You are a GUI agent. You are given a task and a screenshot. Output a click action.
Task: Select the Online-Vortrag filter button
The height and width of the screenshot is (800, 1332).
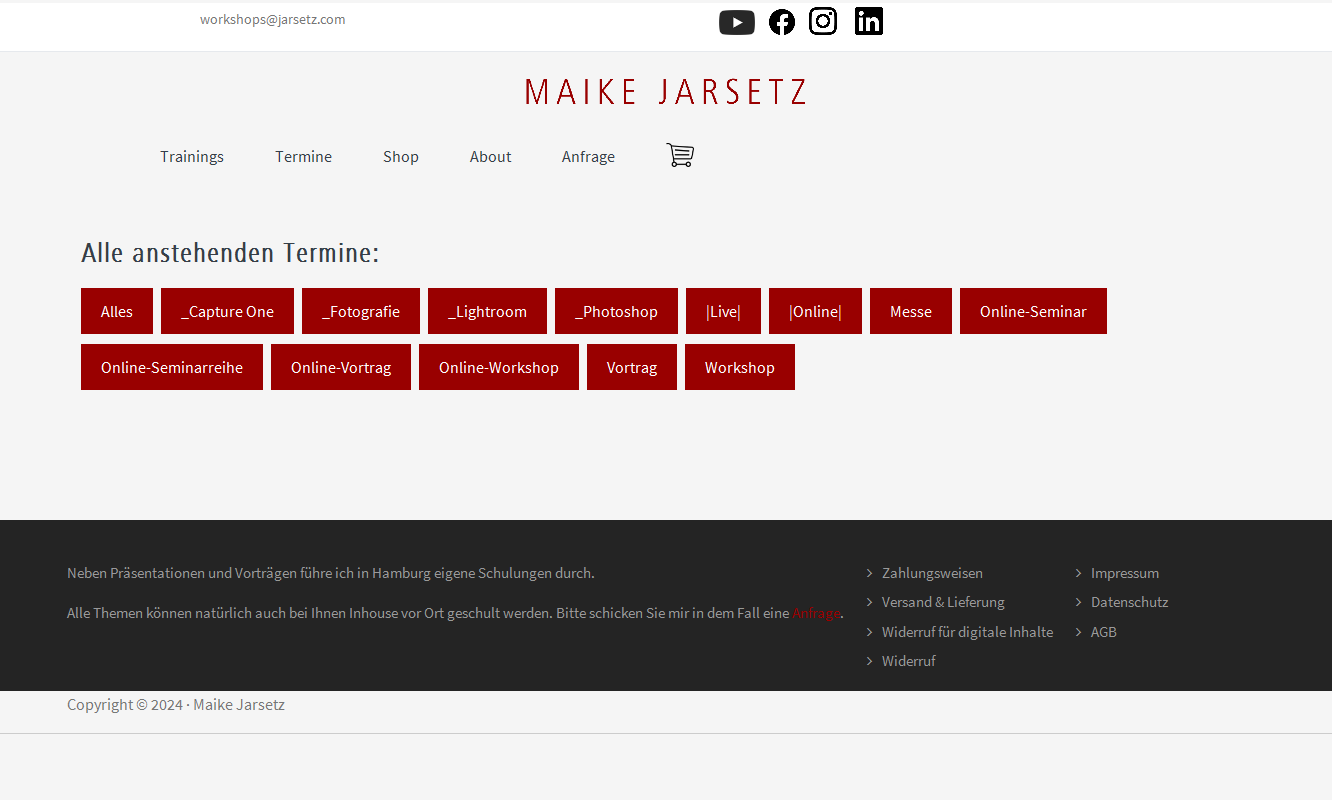point(341,367)
